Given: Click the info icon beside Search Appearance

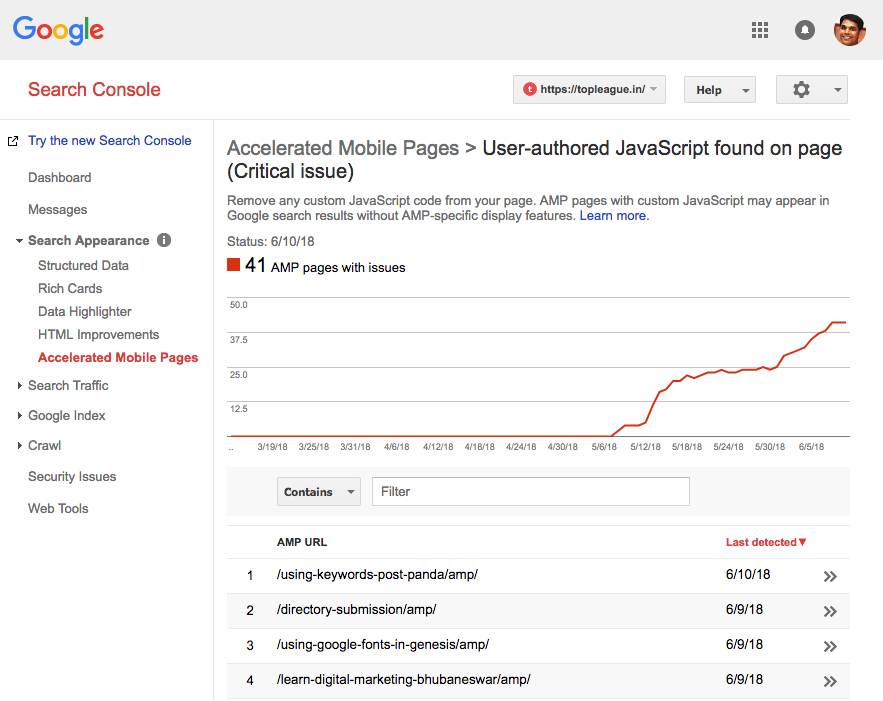Looking at the screenshot, I should (x=163, y=240).
